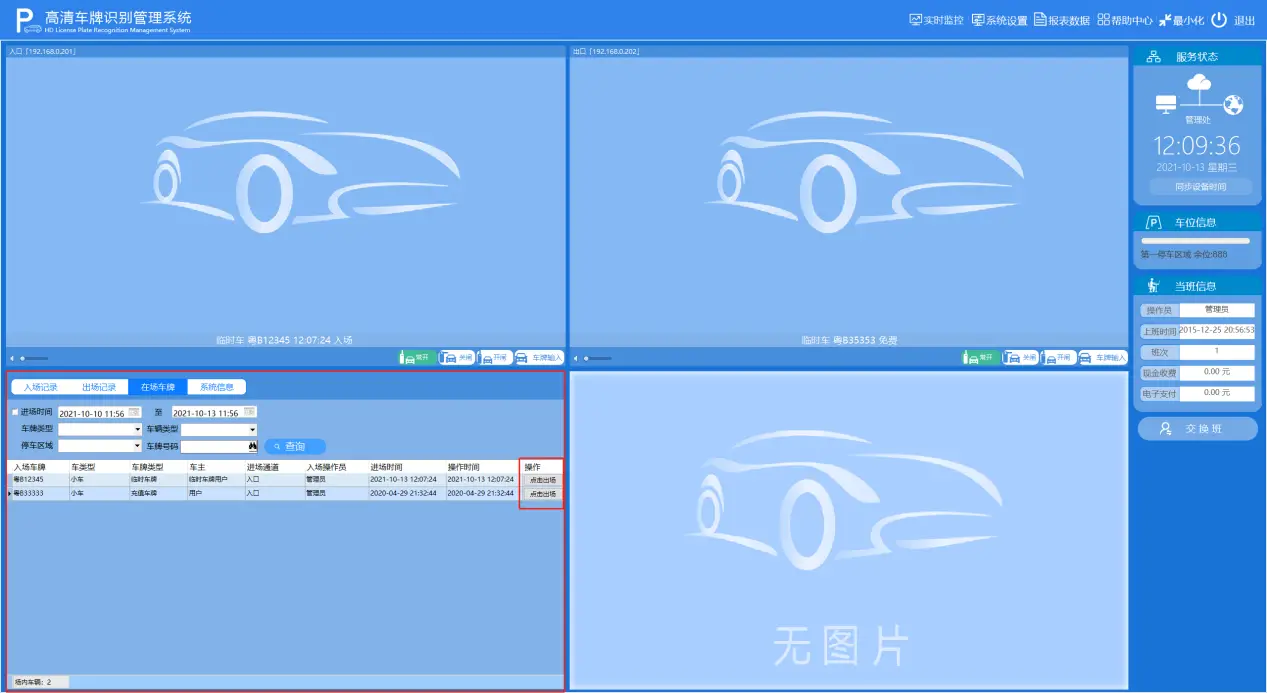This screenshot has height=693, width=1267.
Task: Switch to the 入场记录 tab
Action: (x=41, y=387)
